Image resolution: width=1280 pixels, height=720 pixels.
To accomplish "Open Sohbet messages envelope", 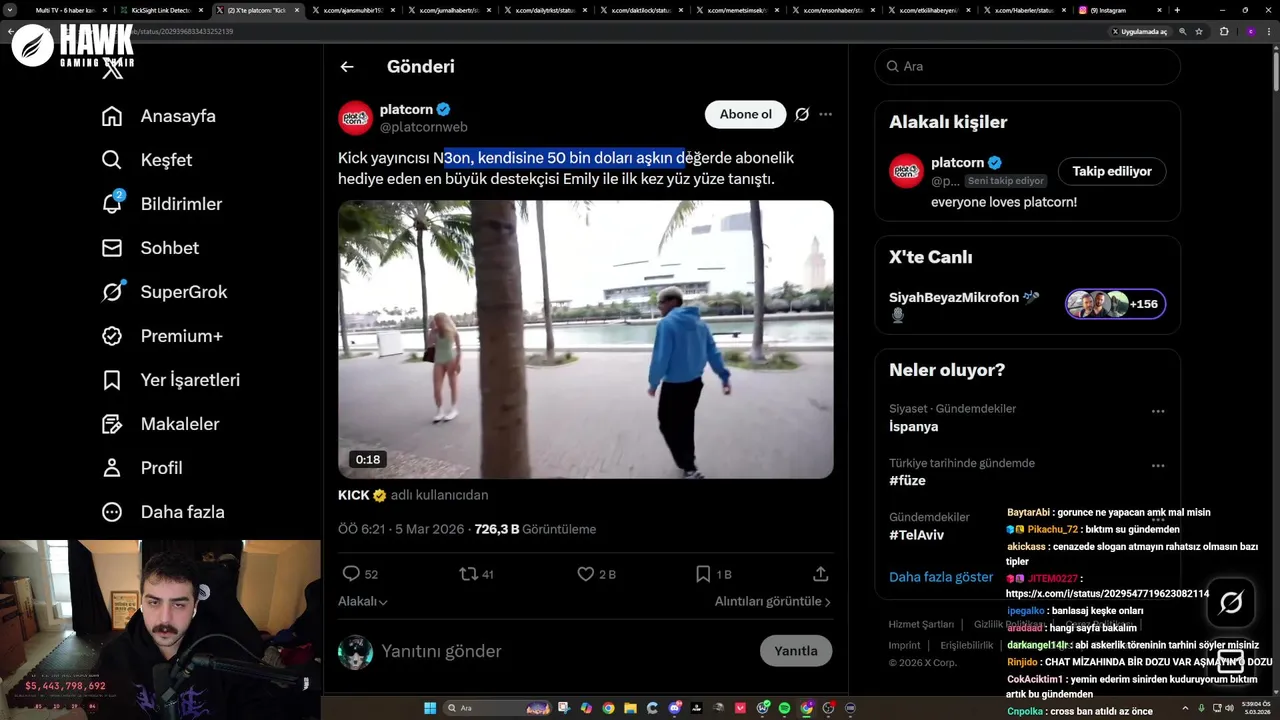I will pyautogui.click(x=112, y=248).
